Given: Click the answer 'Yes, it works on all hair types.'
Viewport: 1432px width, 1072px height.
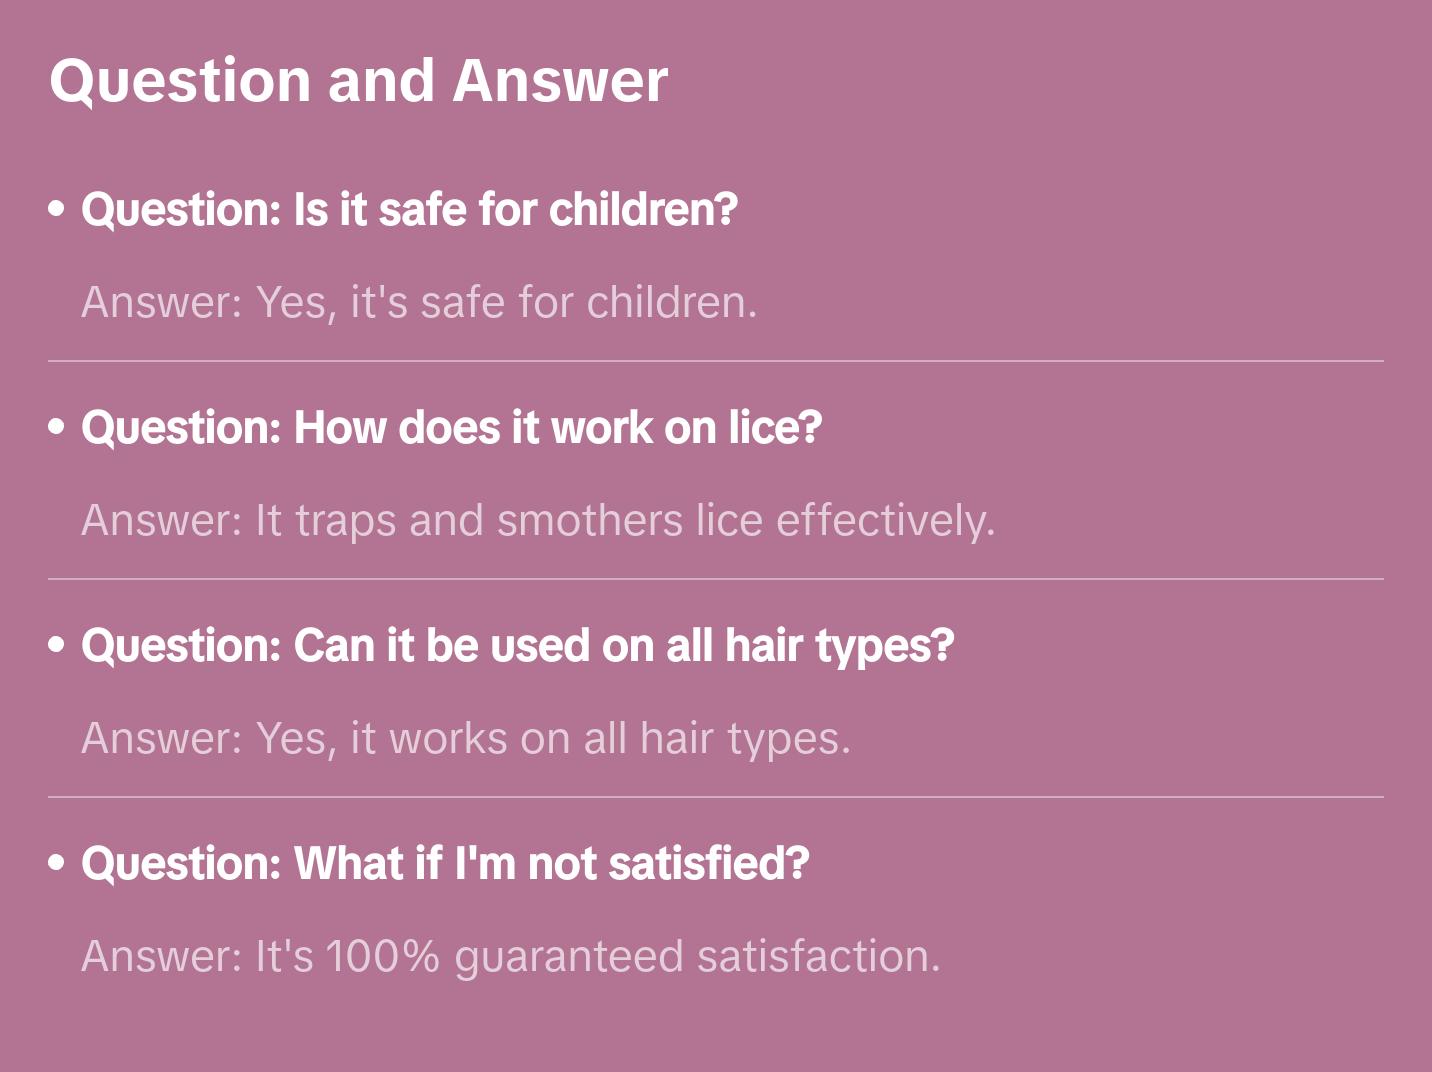Looking at the screenshot, I should 466,738.
